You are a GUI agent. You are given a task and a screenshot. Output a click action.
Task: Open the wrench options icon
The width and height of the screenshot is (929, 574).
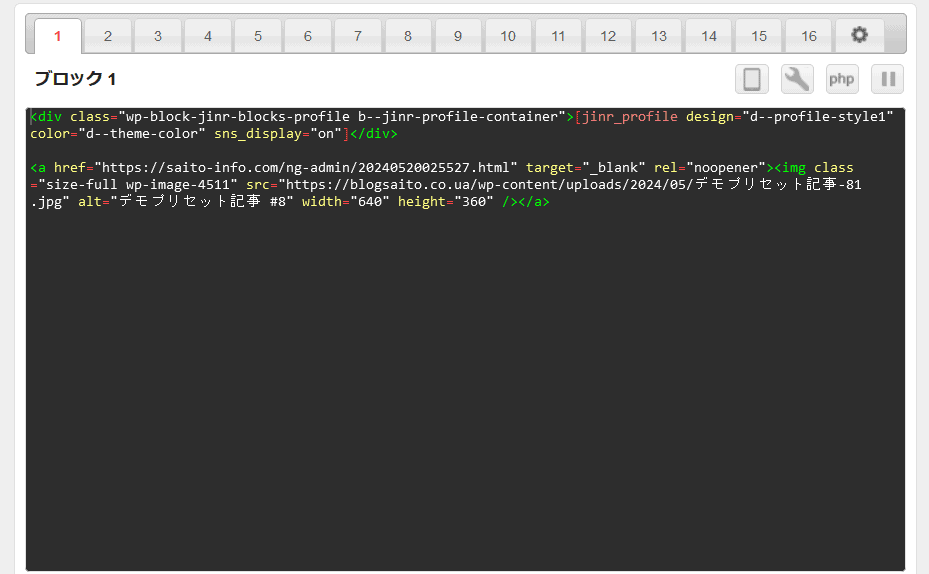coord(797,79)
